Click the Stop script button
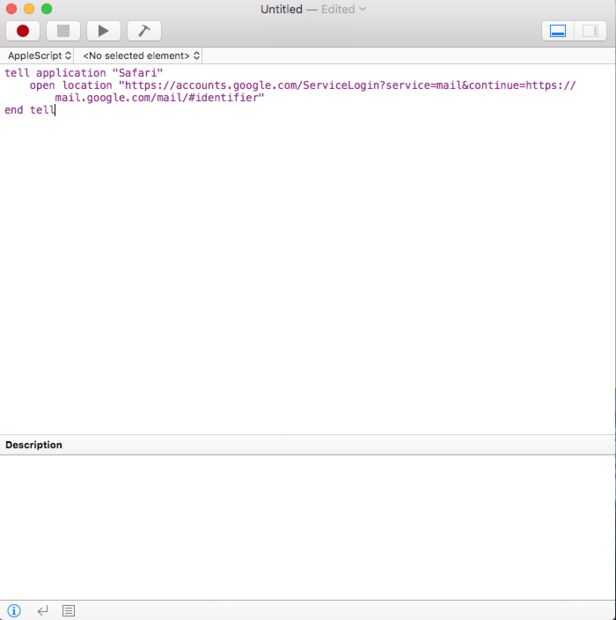616x620 pixels. pyautogui.click(x=63, y=31)
